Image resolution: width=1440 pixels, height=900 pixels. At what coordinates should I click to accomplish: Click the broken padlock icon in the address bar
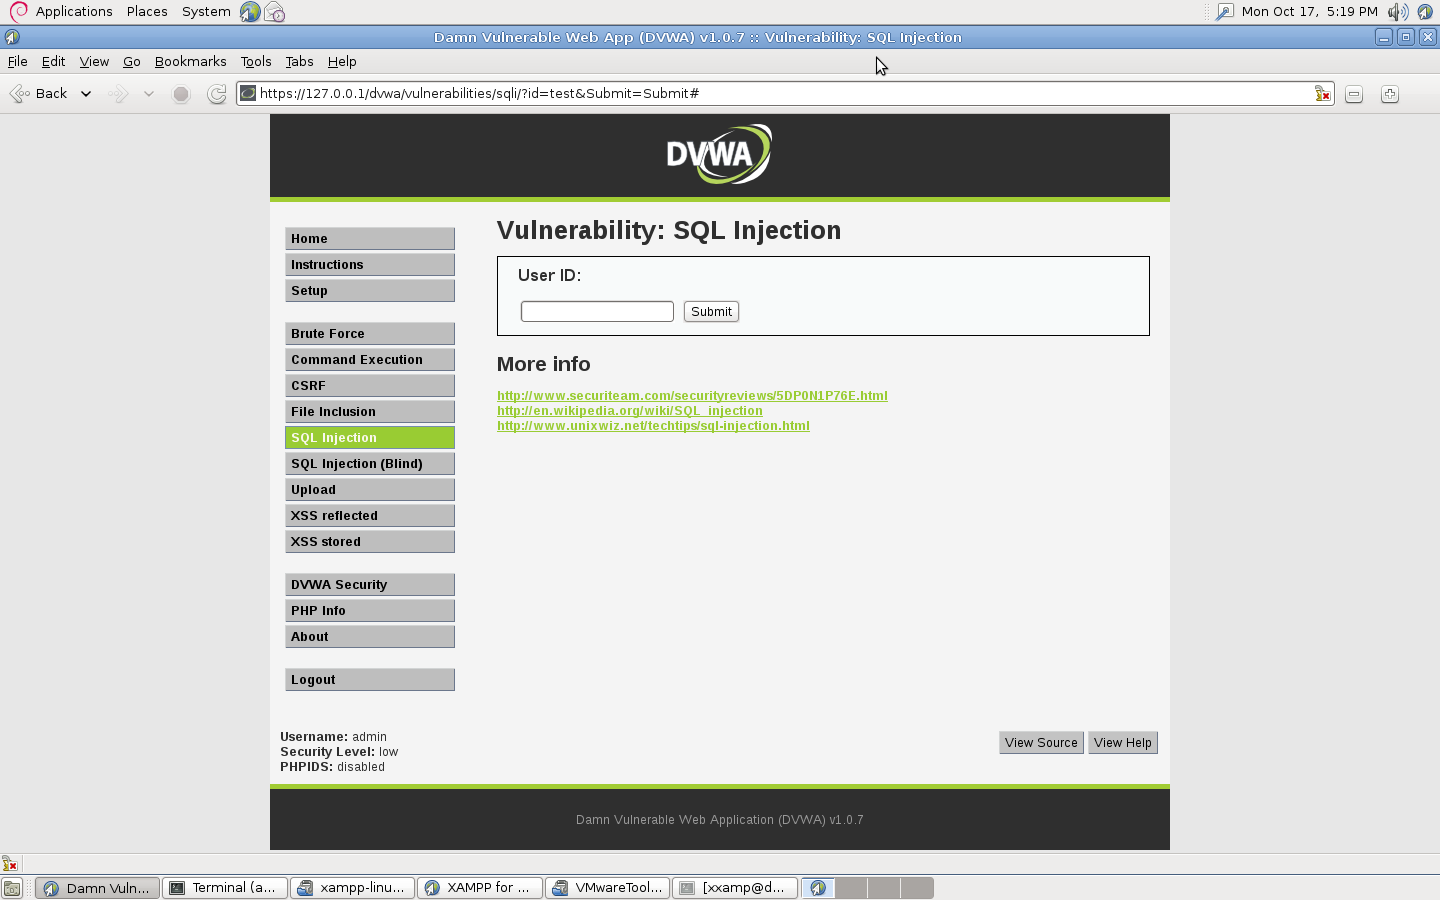coord(1321,93)
